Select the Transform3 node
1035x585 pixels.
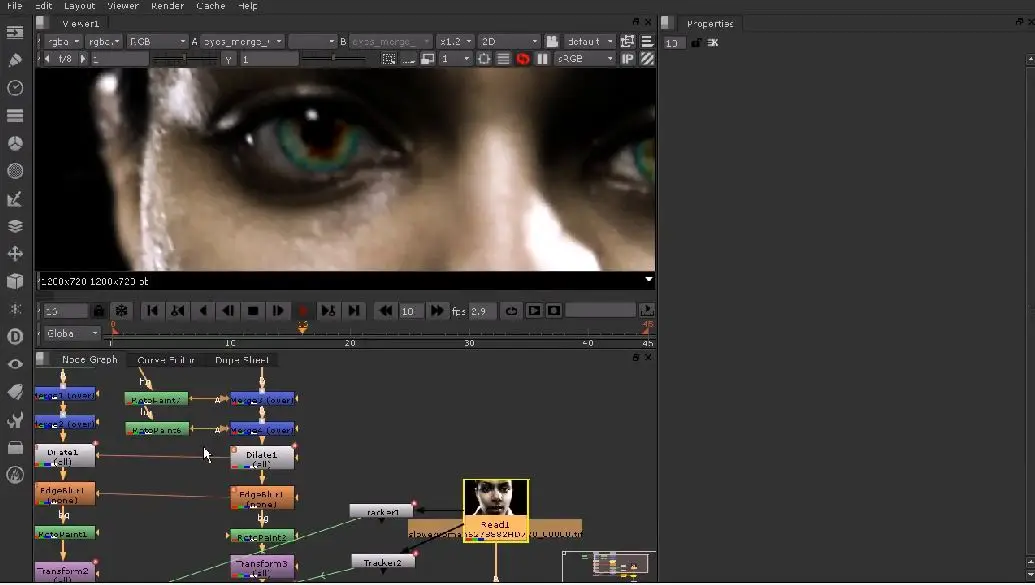pos(262,567)
